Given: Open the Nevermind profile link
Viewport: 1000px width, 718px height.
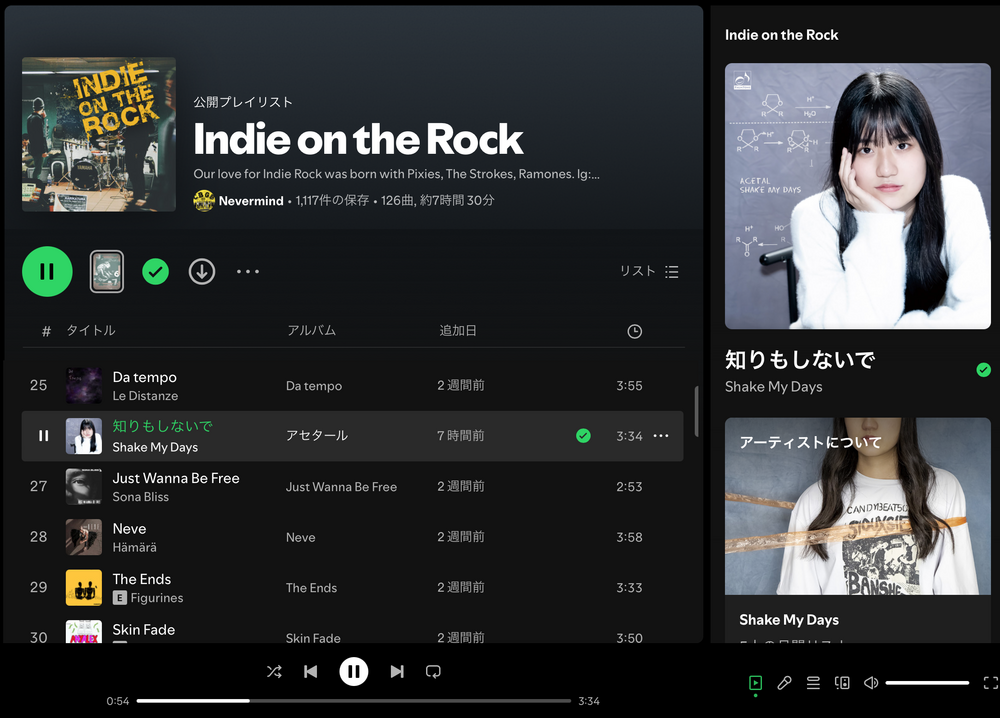Looking at the screenshot, I should click(251, 200).
